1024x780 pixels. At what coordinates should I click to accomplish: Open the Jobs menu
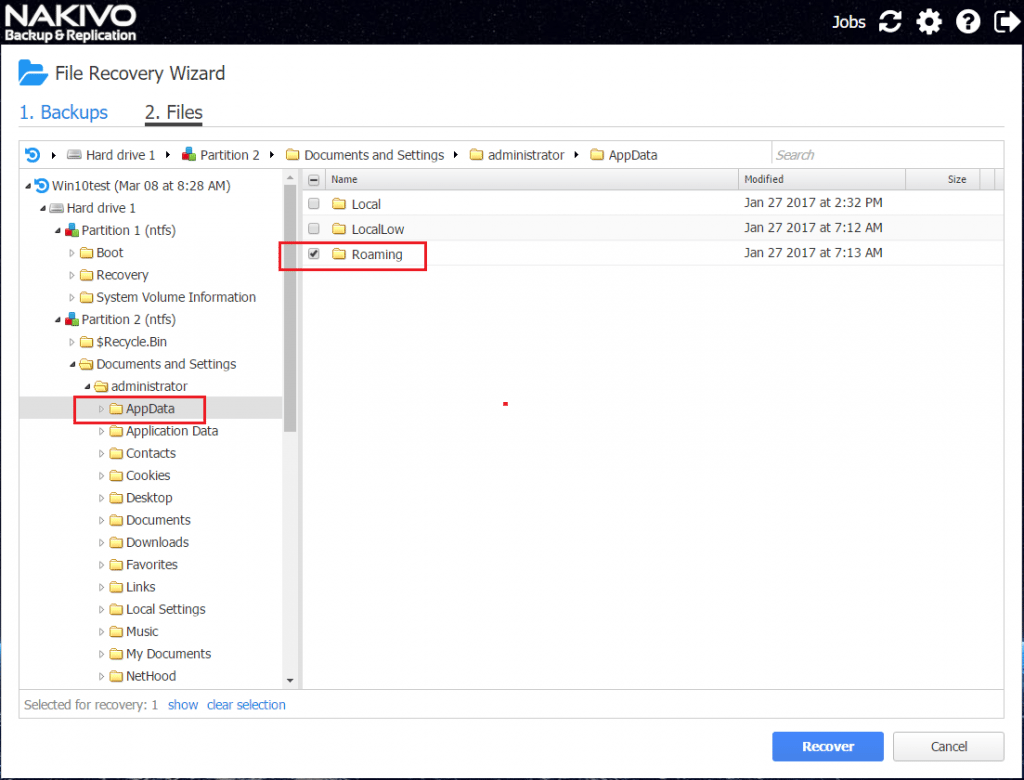pyautogui.click(x=848, y=21)
